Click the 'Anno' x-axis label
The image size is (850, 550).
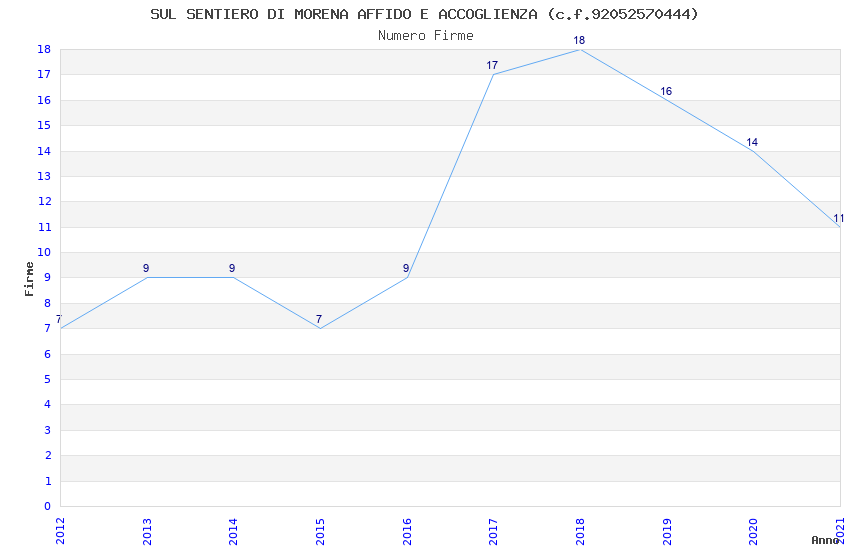825,540
